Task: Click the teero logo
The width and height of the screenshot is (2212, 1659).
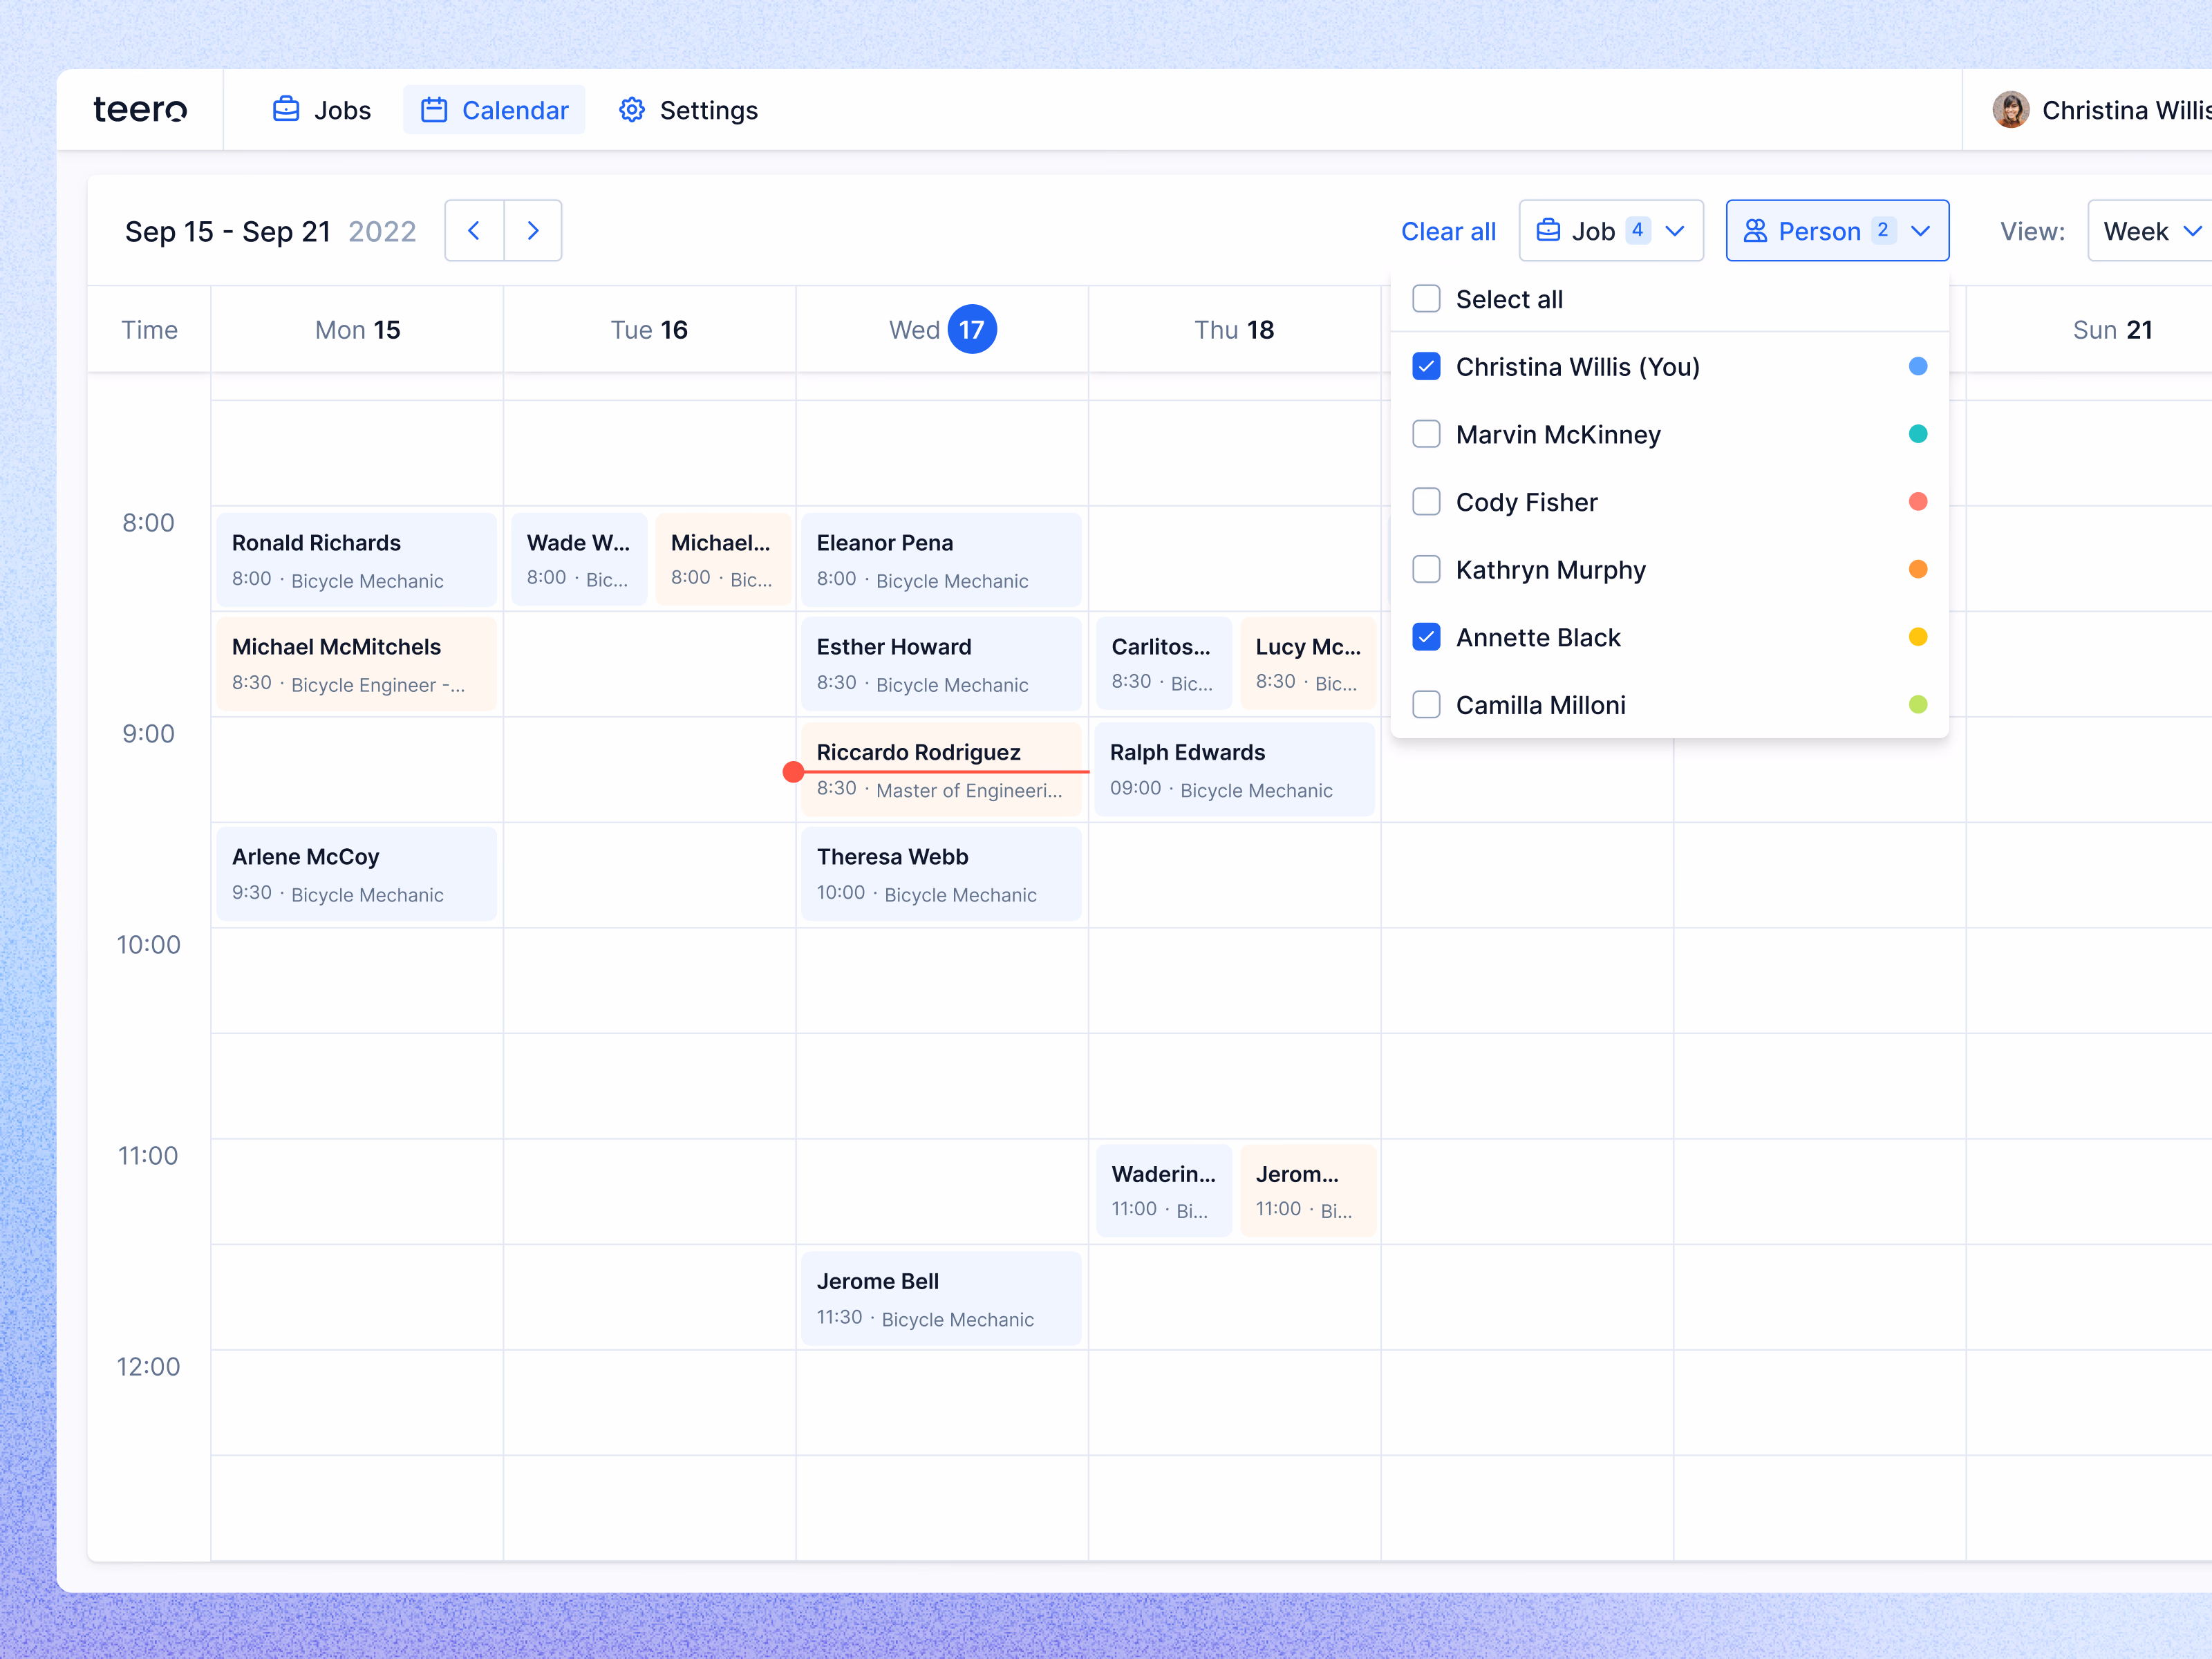Action: 140,109
